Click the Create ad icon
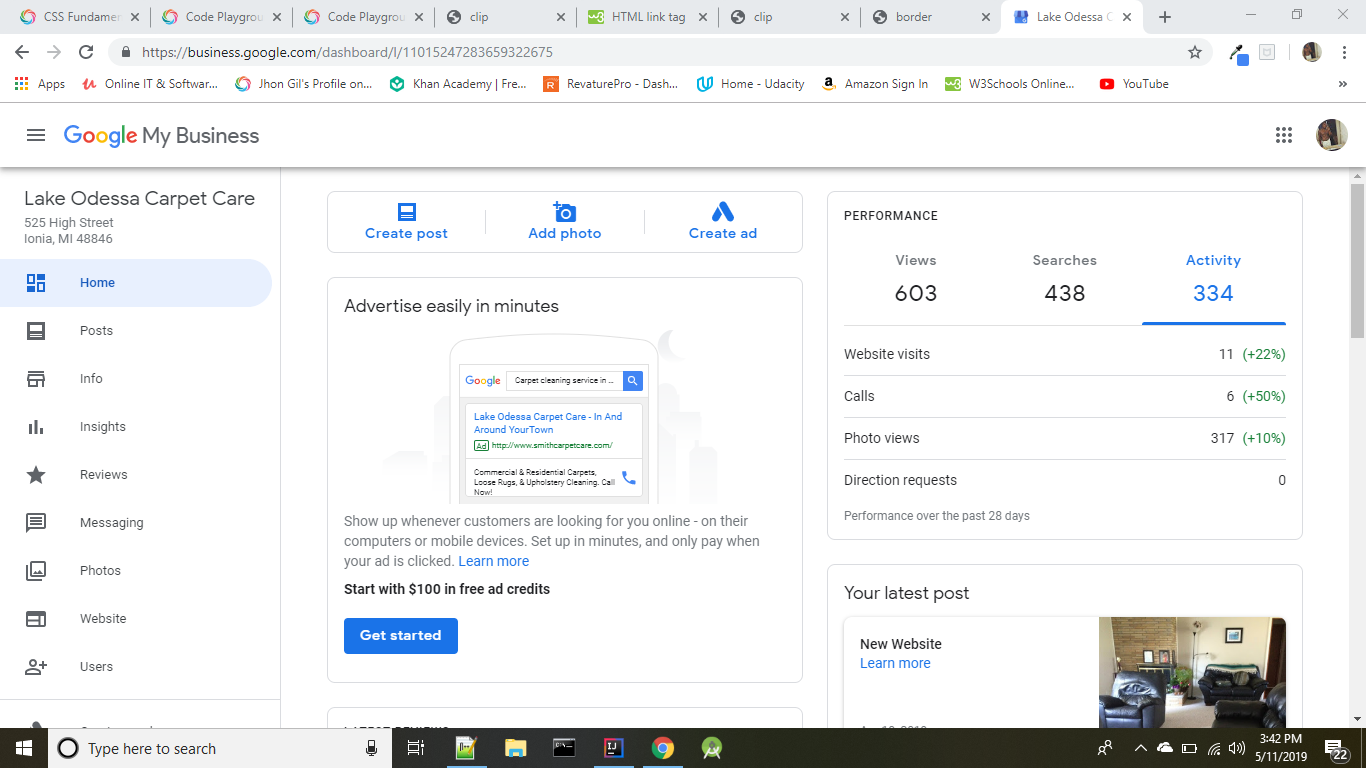Screen dimensions: 1366x768 point(722,212)
